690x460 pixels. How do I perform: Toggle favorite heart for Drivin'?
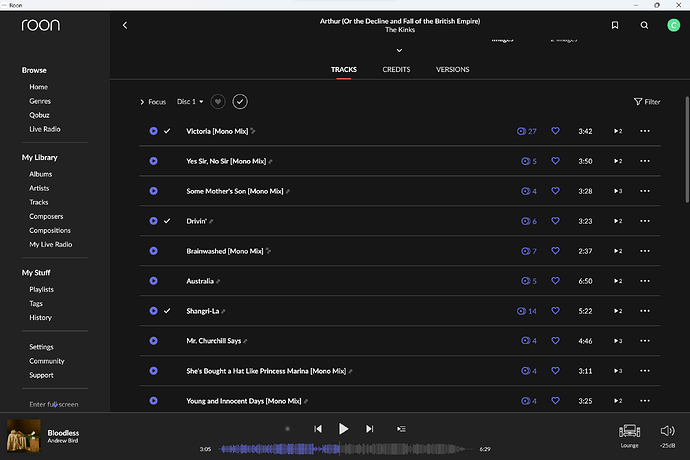555,221
